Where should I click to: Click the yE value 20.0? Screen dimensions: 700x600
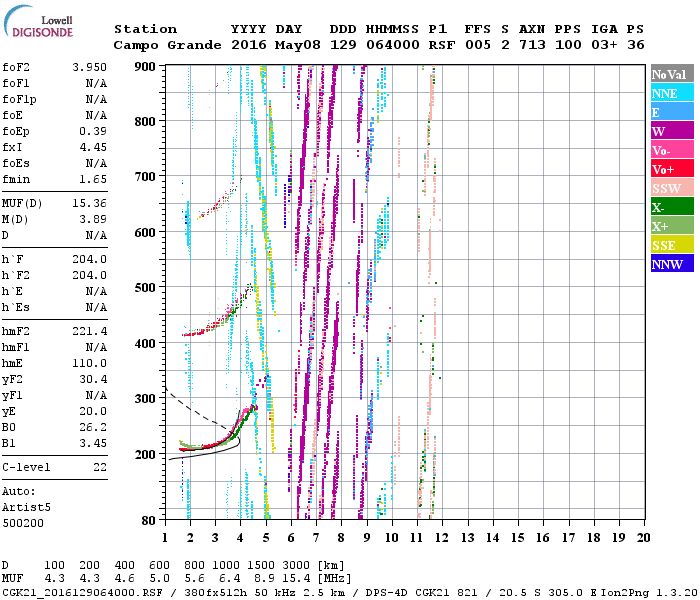pos(93,412)
